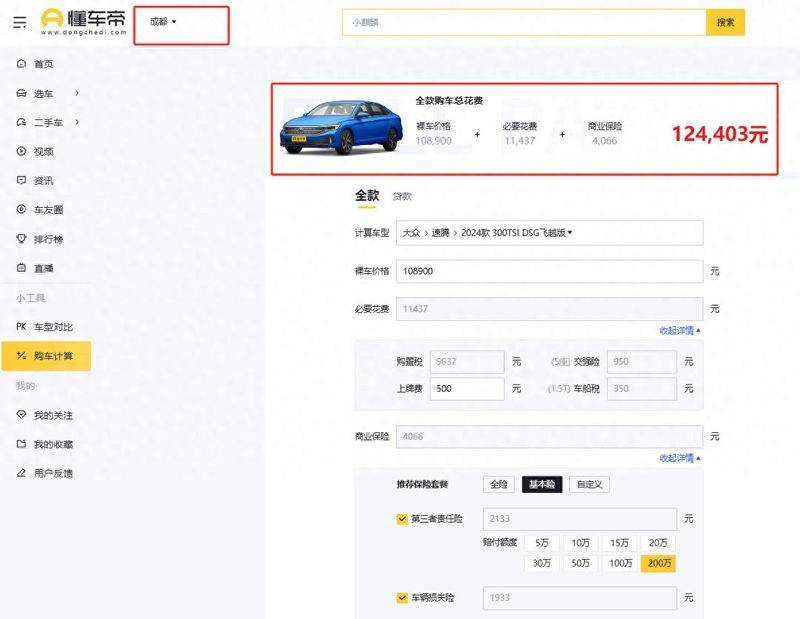Click the 直播 live icon

click(x=21, y=268)
